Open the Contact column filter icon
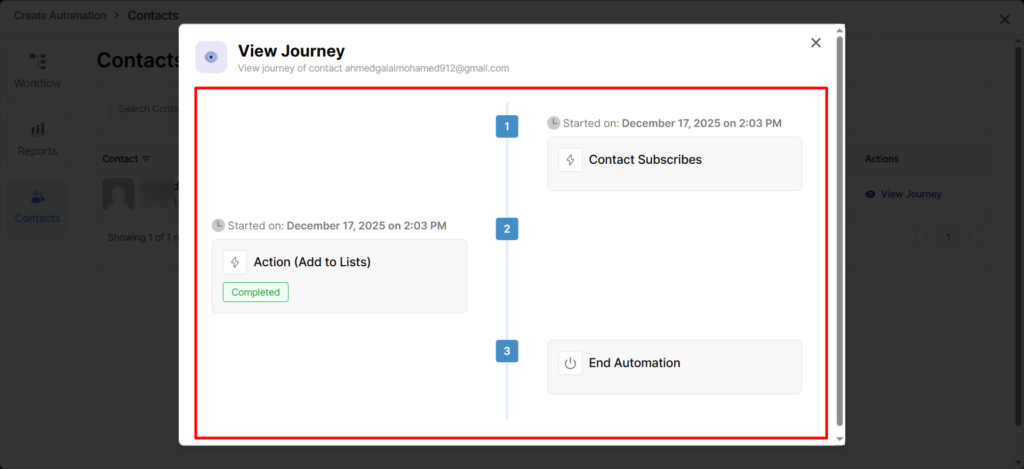The height and width of the screenshot is (469, 1024). click(147, 159)
